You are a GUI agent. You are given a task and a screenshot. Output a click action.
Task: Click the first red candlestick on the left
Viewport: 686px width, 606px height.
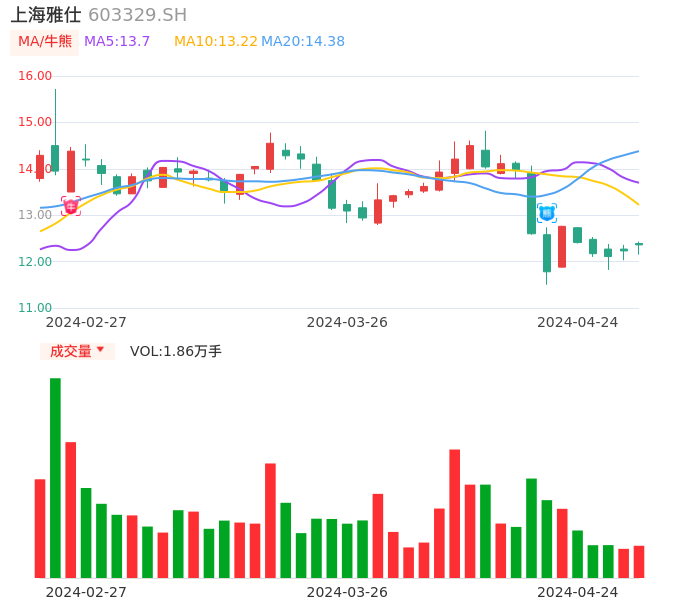pyautogui.click(x=40, y=167)
